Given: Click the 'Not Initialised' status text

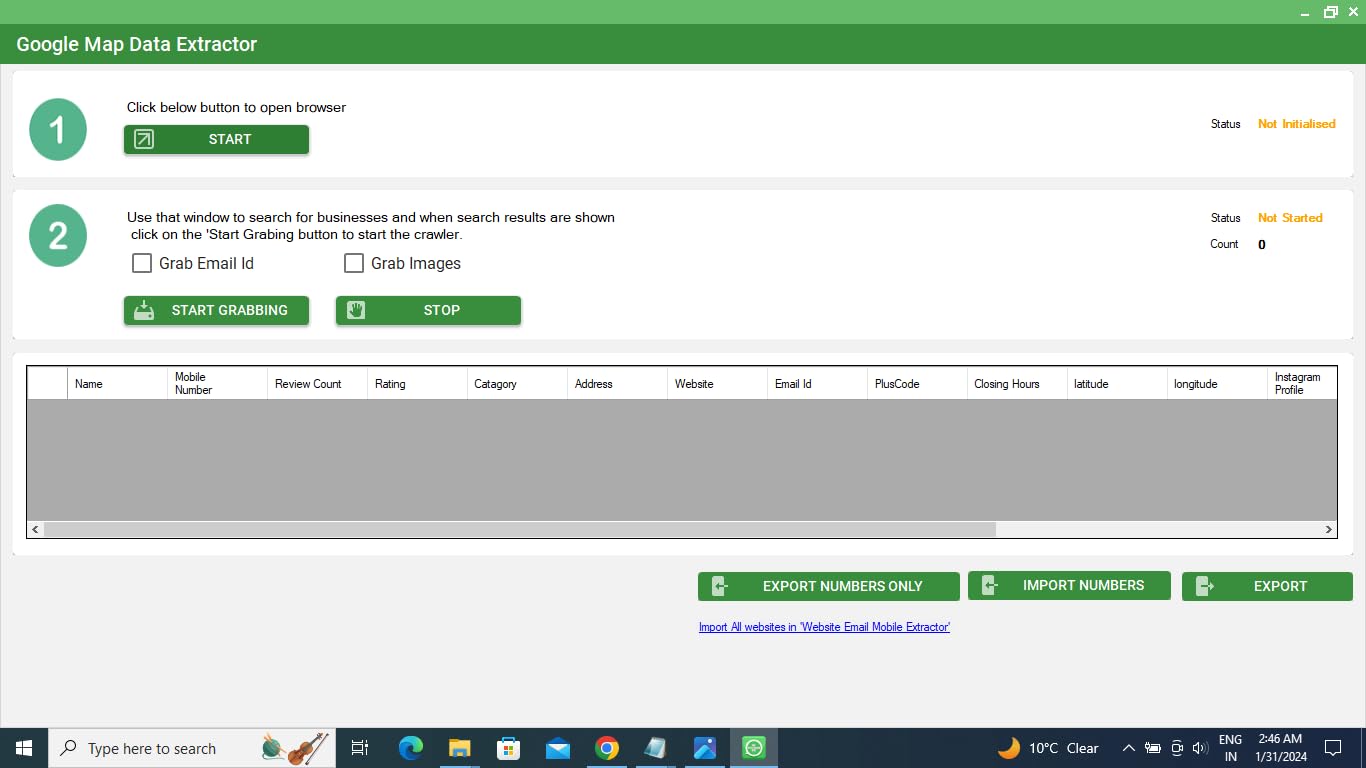Looking at the screenshot, I should (x=1296, y=124).
